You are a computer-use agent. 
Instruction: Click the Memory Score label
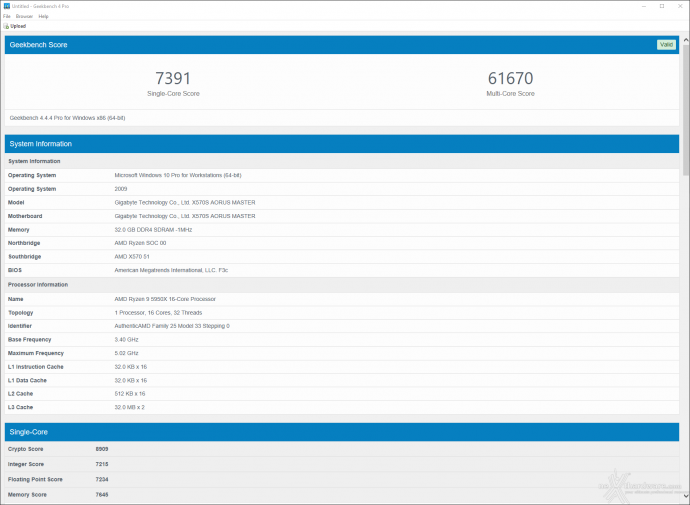[x=27, y=495]
